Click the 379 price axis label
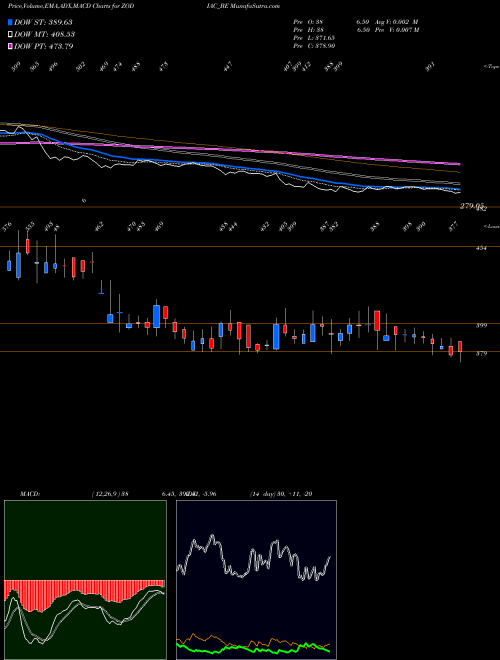 tap(481, 354)
